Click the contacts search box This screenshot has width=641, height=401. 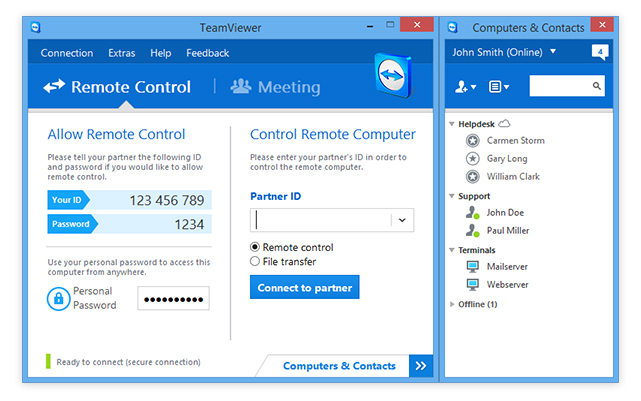[x=567, y=86]
